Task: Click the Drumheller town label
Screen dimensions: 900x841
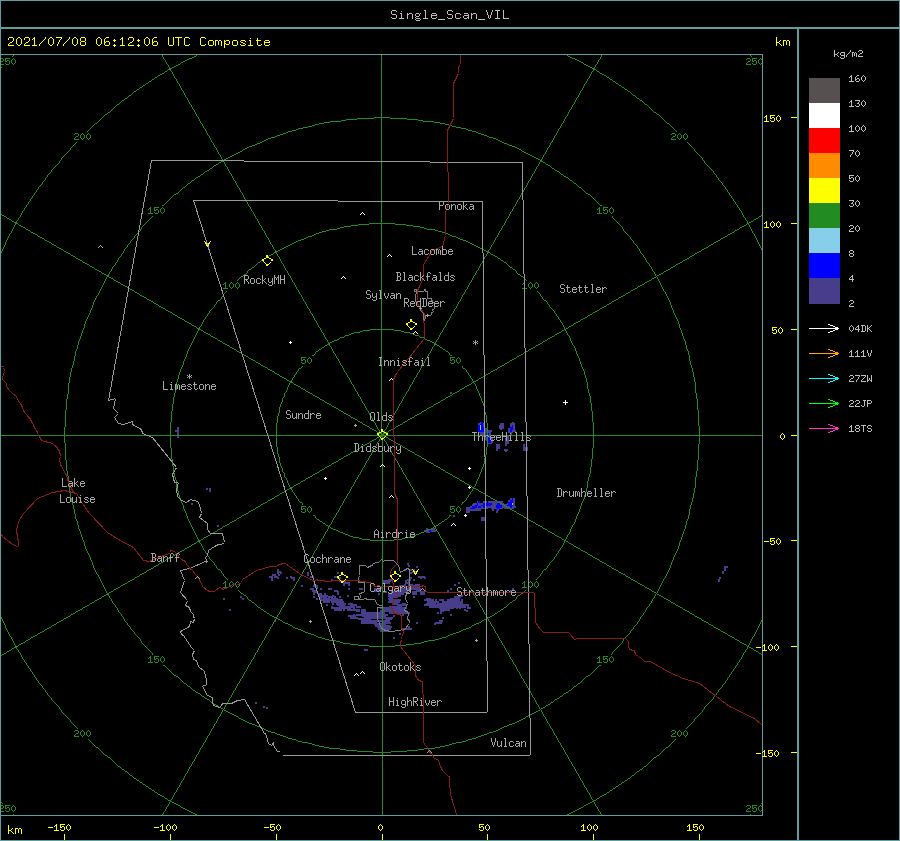Action: pos(586,493)
